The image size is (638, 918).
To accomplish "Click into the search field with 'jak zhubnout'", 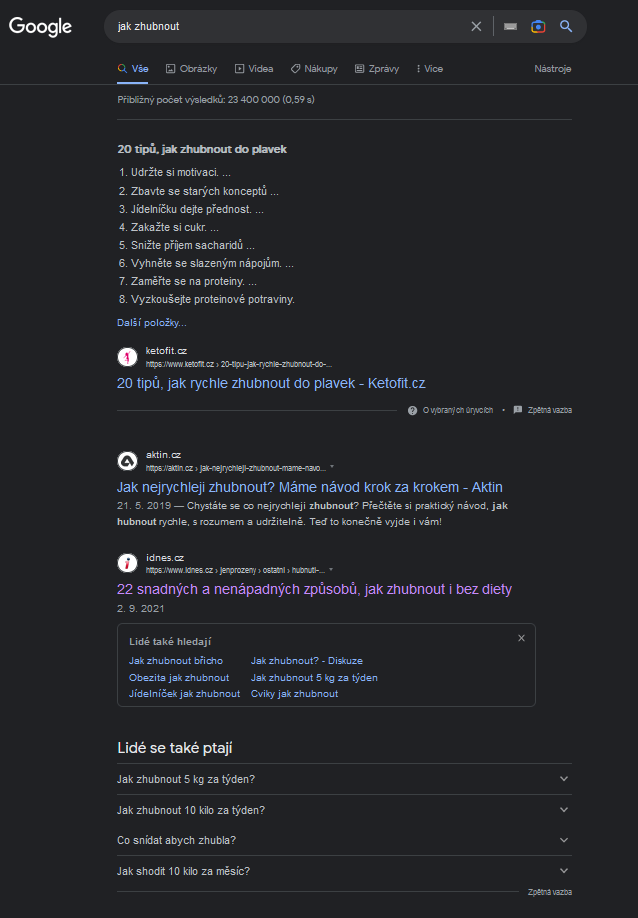I will (x=290, y=26).
